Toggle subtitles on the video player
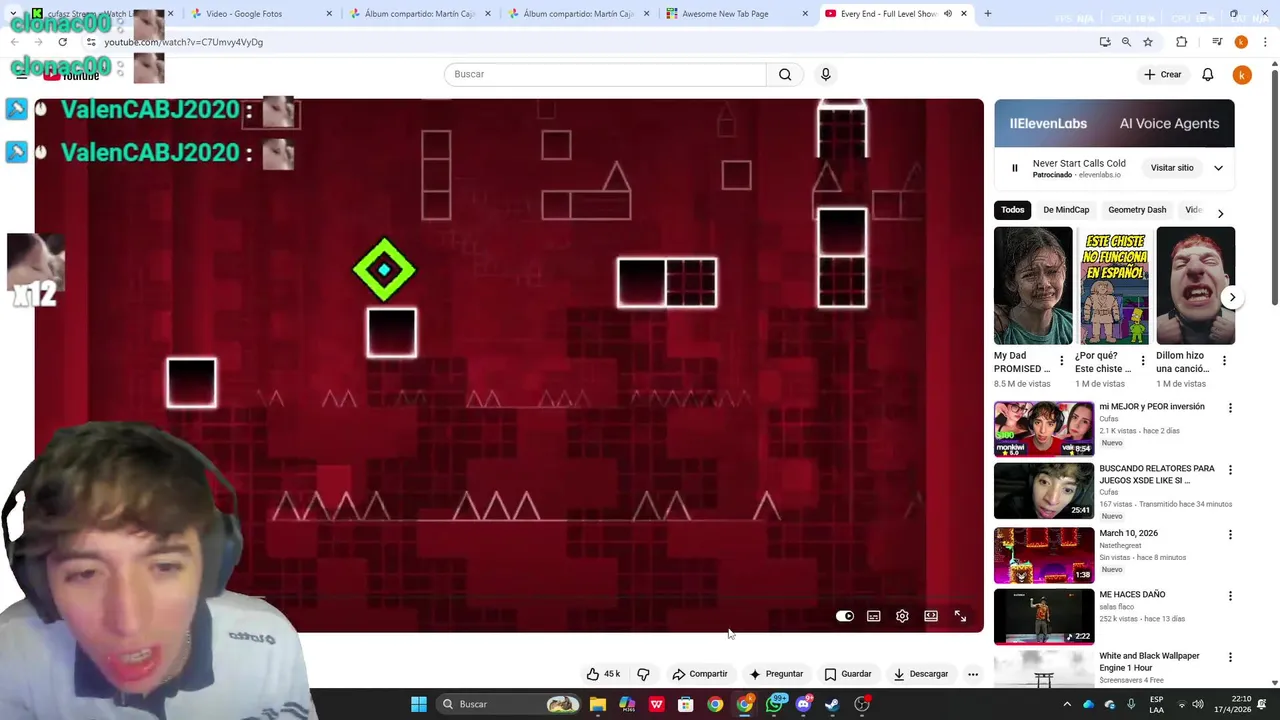The width and height of the screenshot is (1280, 720). tap(873, 616)
